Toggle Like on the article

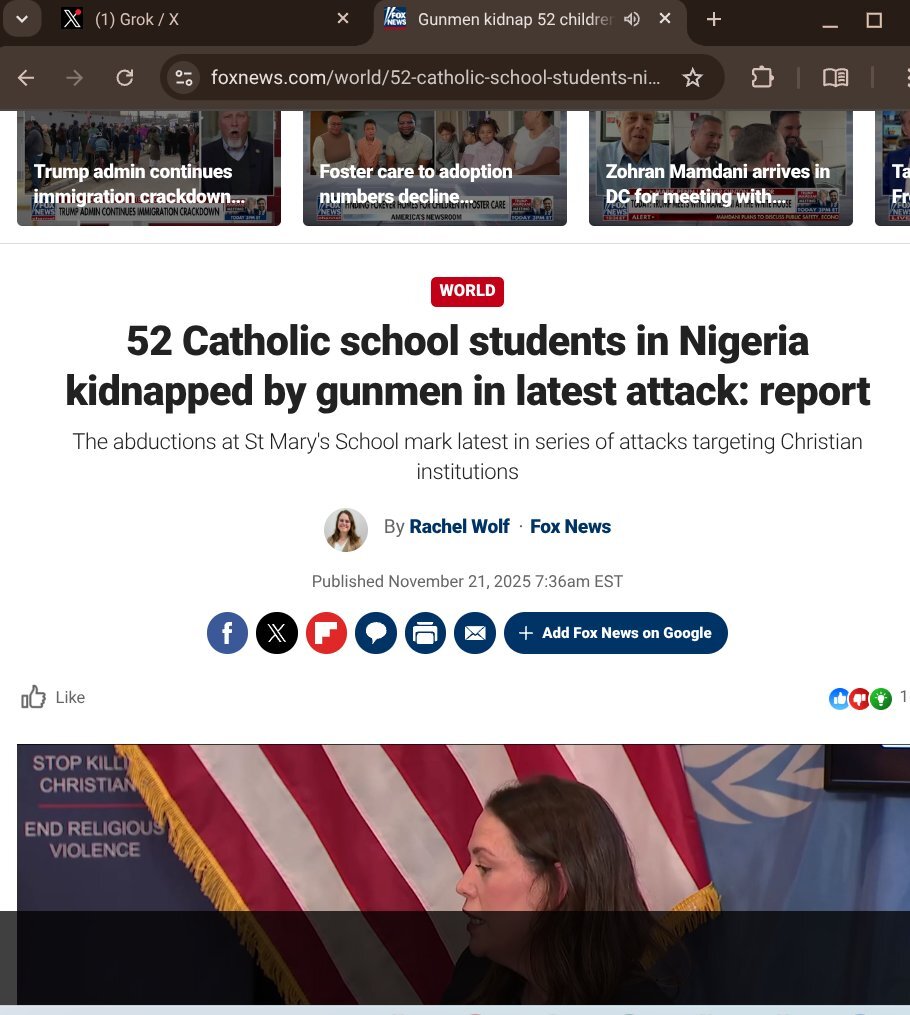click(x=53, y=697)
